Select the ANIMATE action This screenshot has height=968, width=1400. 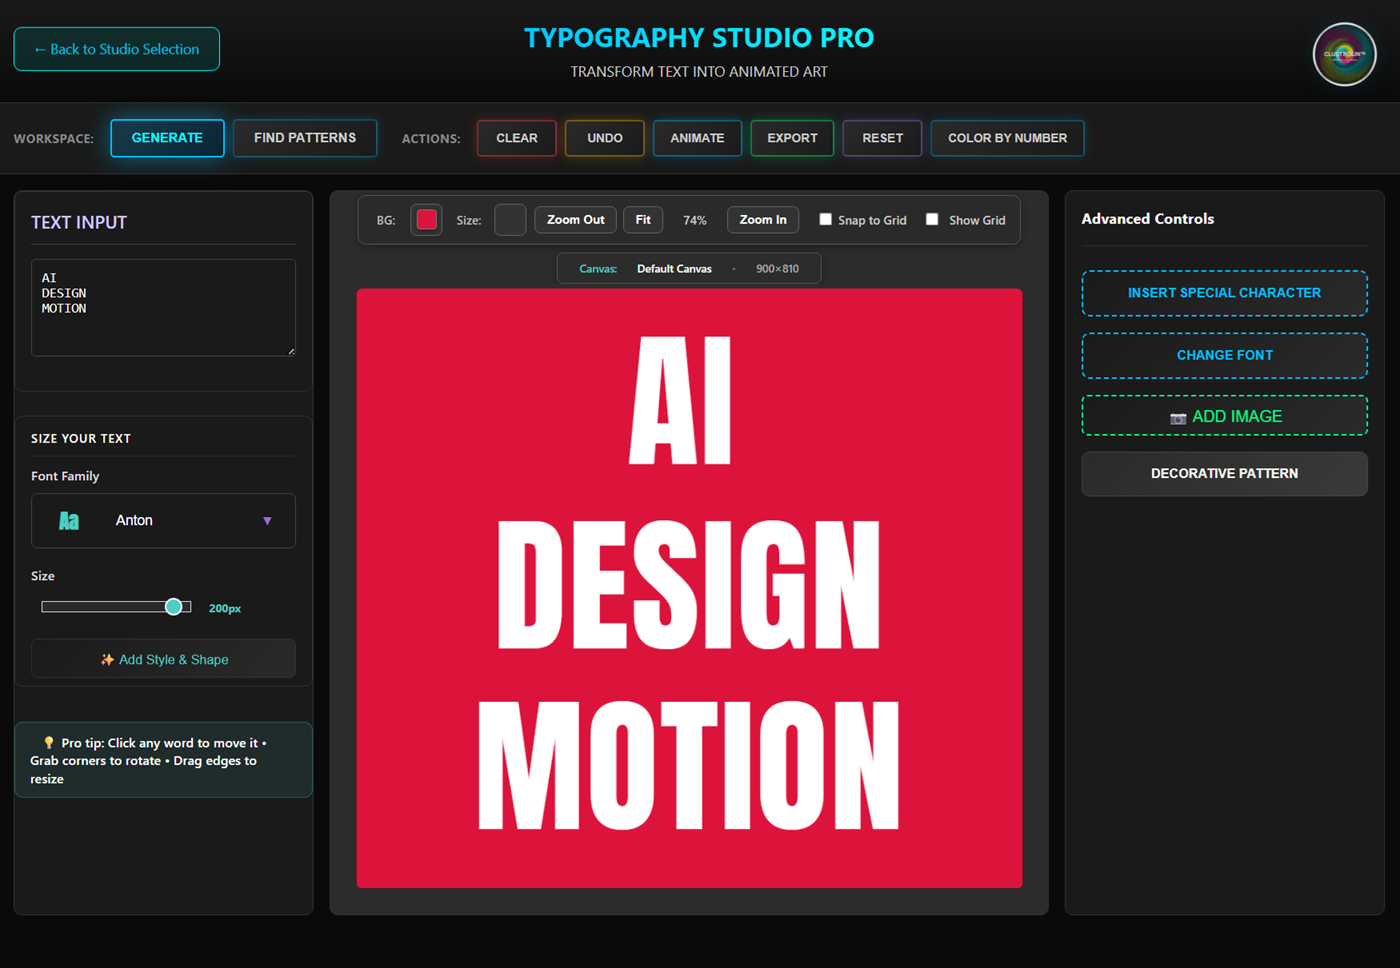(x=697, y=138)
